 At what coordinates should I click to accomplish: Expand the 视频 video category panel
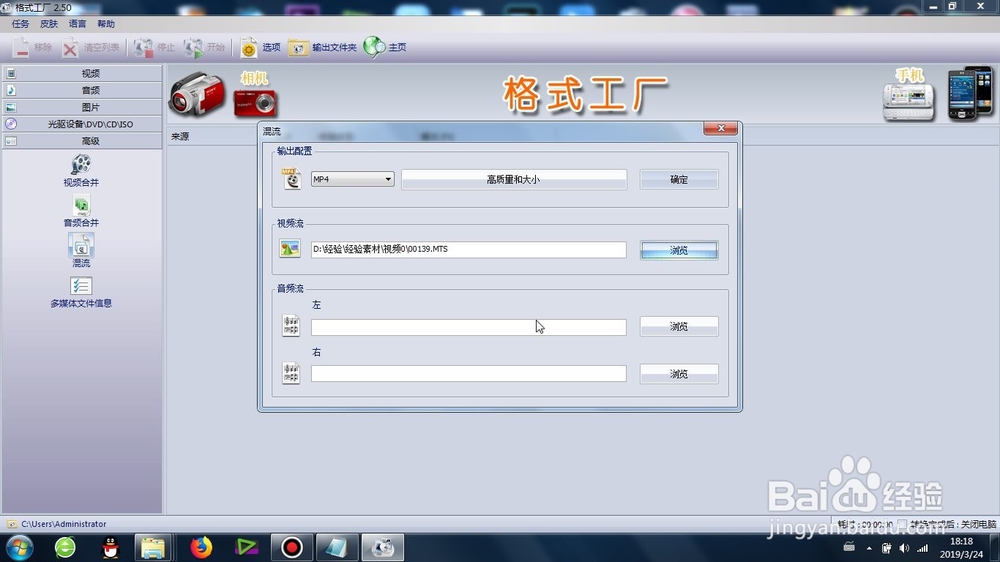pos(82,73)
